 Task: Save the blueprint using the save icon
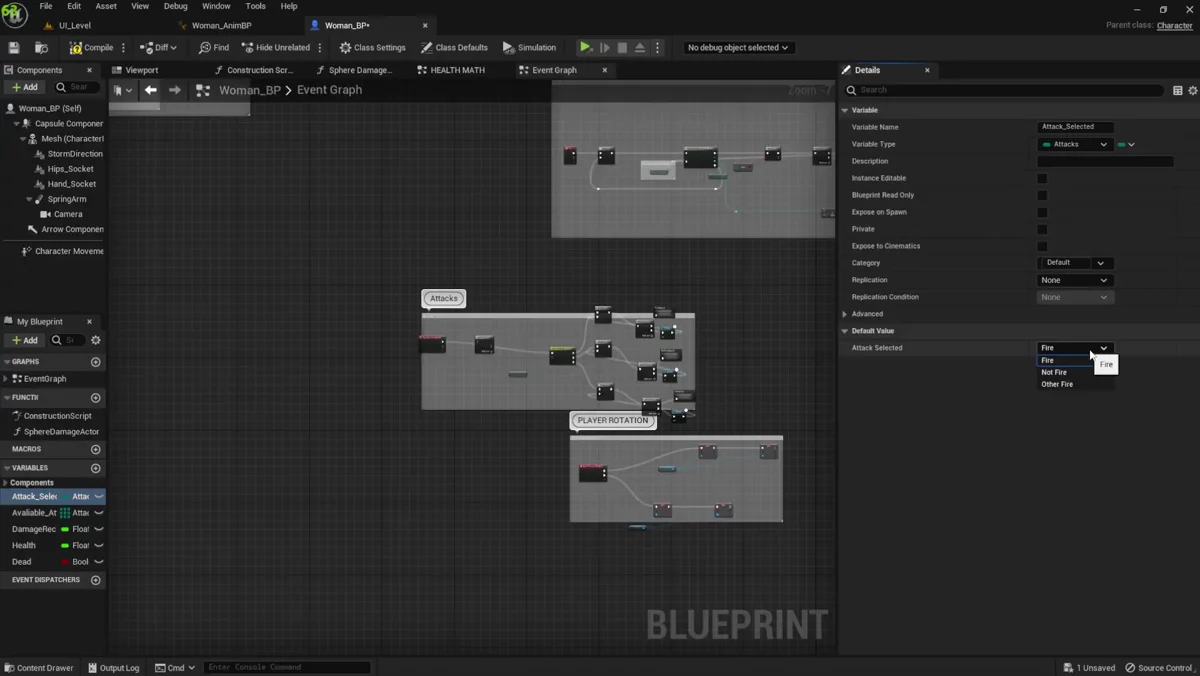click(14, 47)
